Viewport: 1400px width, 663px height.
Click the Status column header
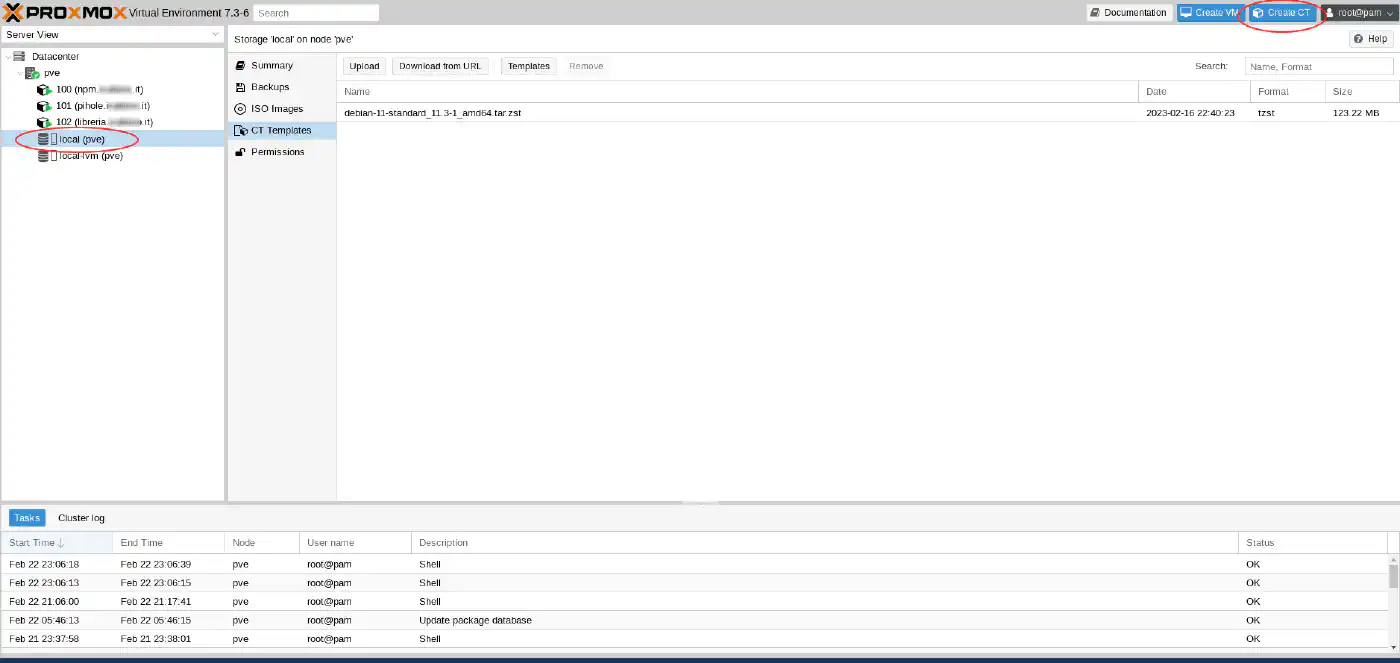[x=1313, y=543]
